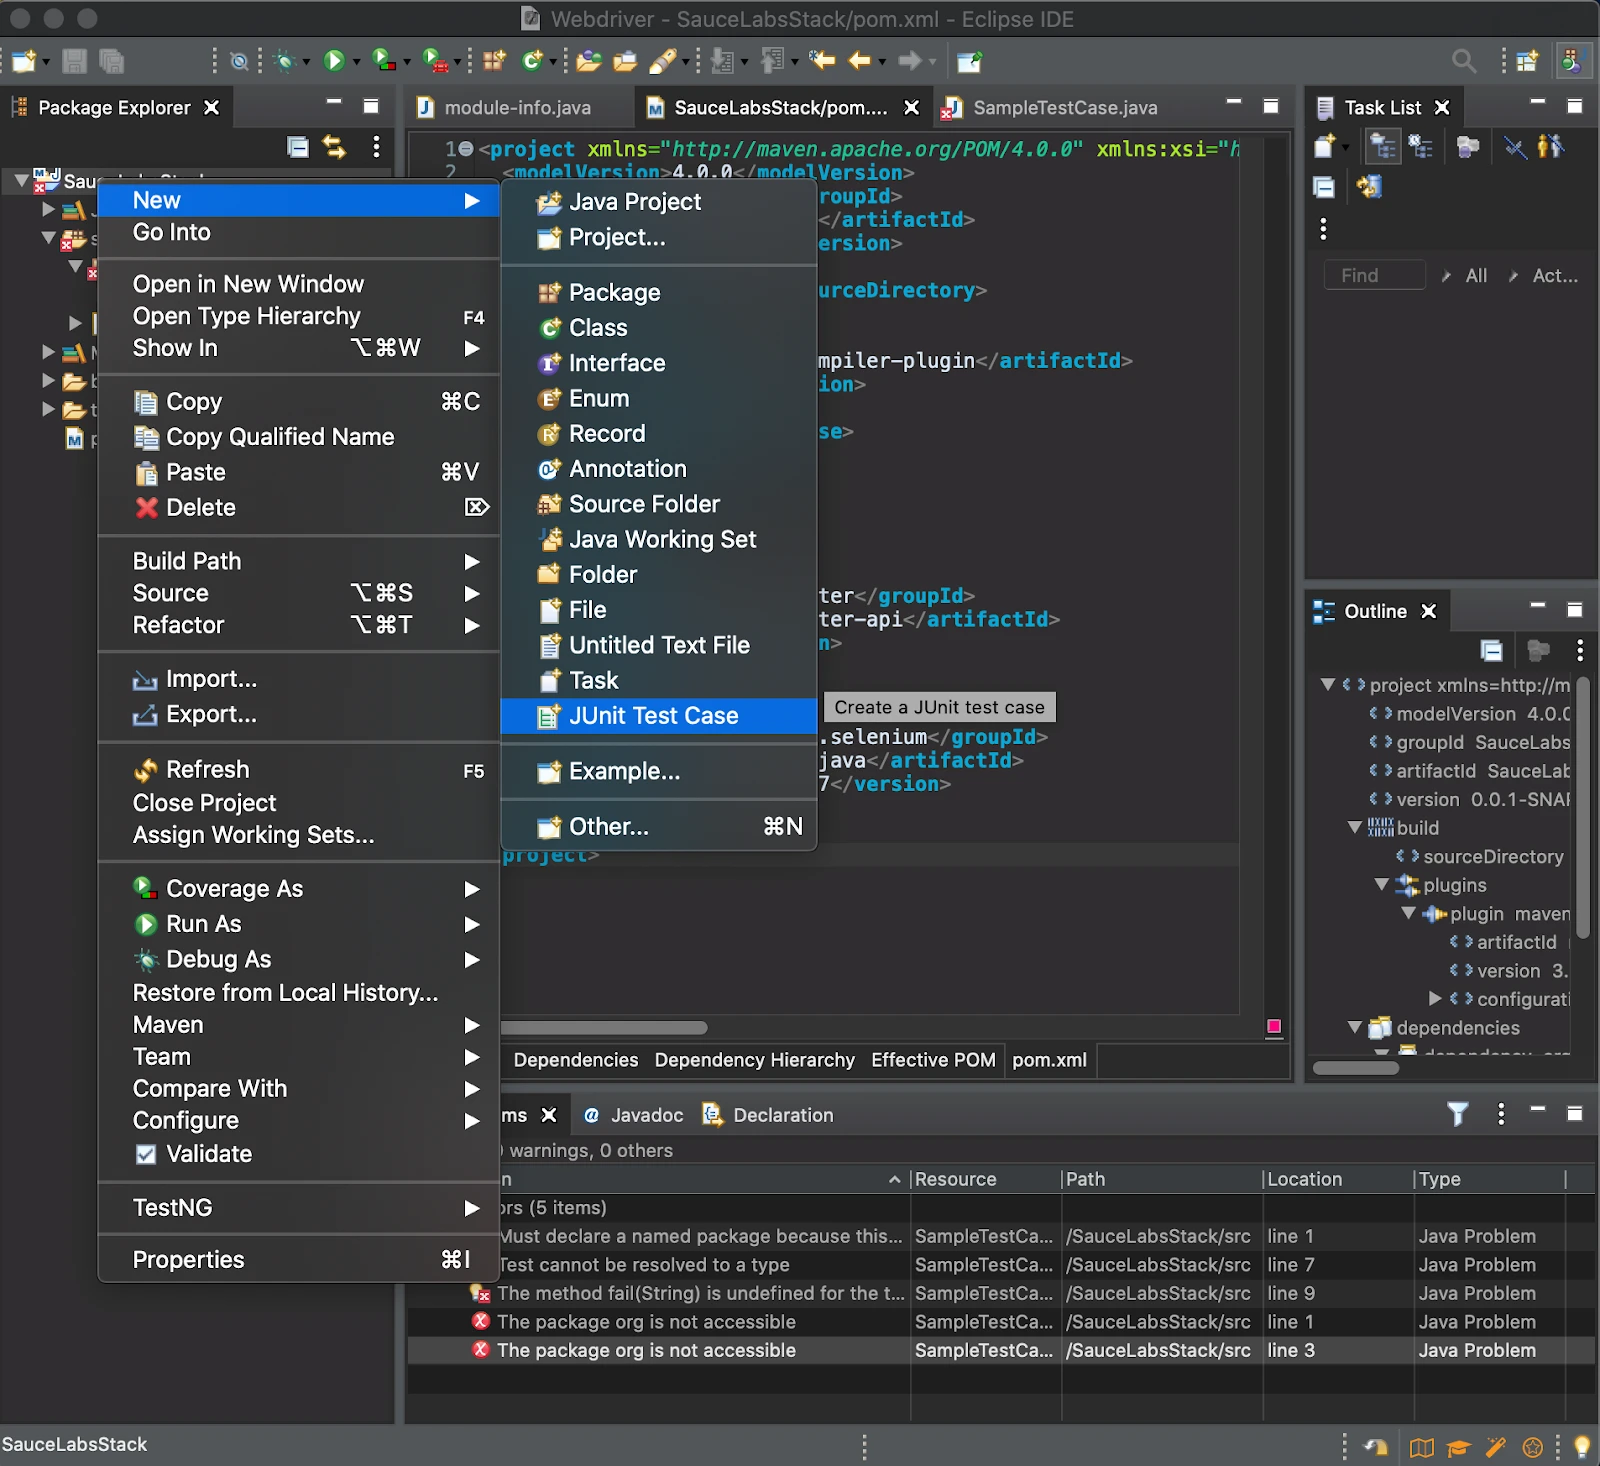Viewport: 1600px width, 1466px height.
Task: Click the Debug bug icon in toolbar
Action: [x=285, y=62]
